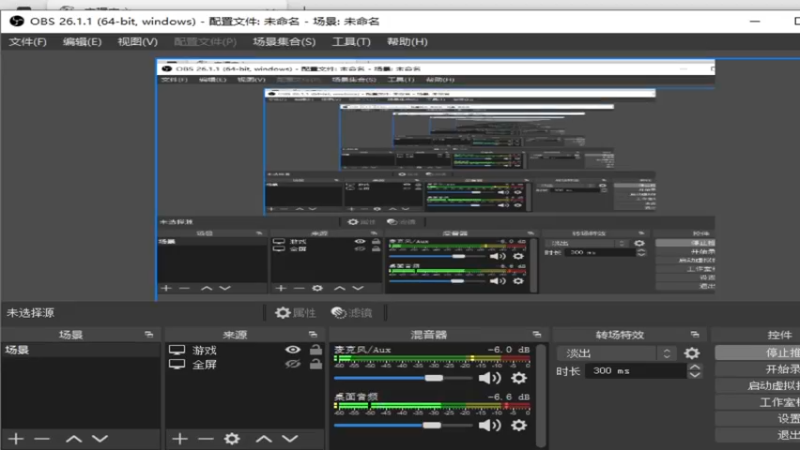Open 麦克风/Aux audio settings gear

click(518, 378)
